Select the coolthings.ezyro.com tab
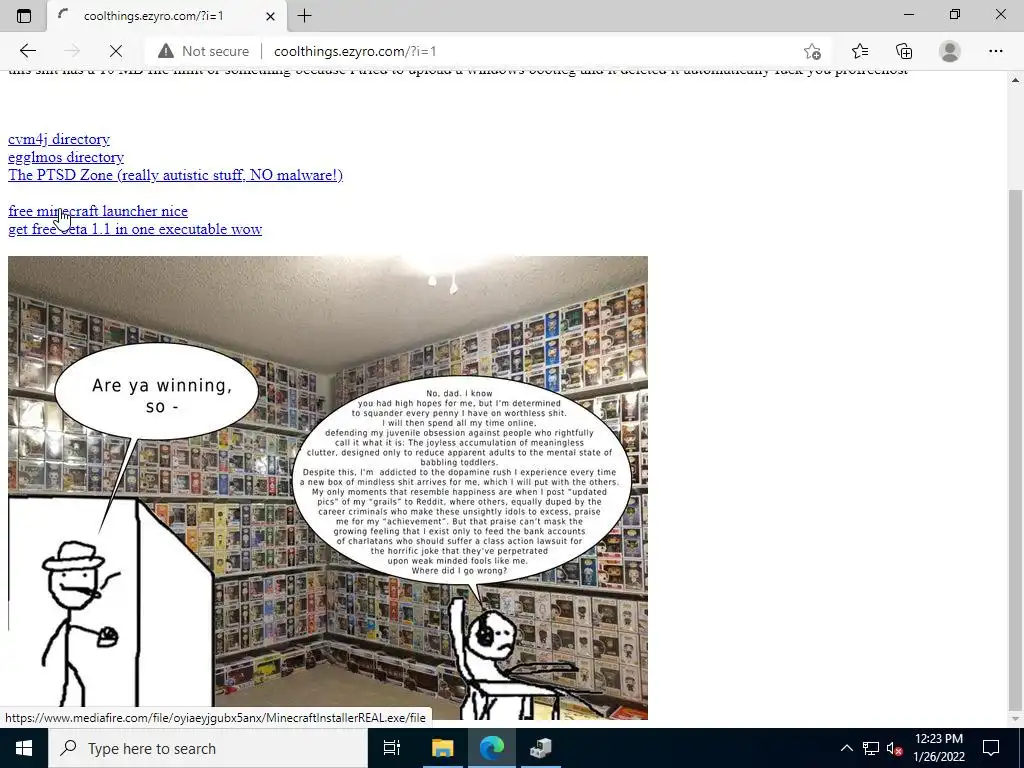 tap(167, 16)
